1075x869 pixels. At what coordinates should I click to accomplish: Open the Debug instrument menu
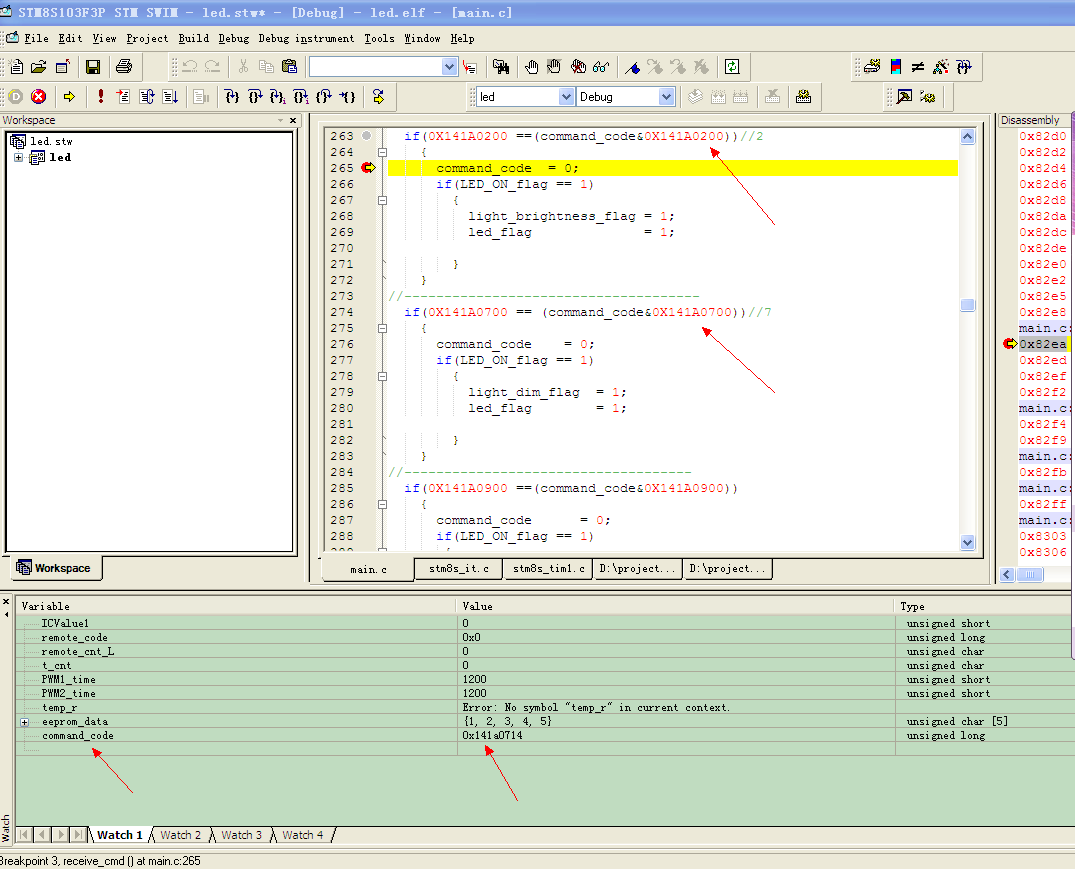(x=306, y=38)
